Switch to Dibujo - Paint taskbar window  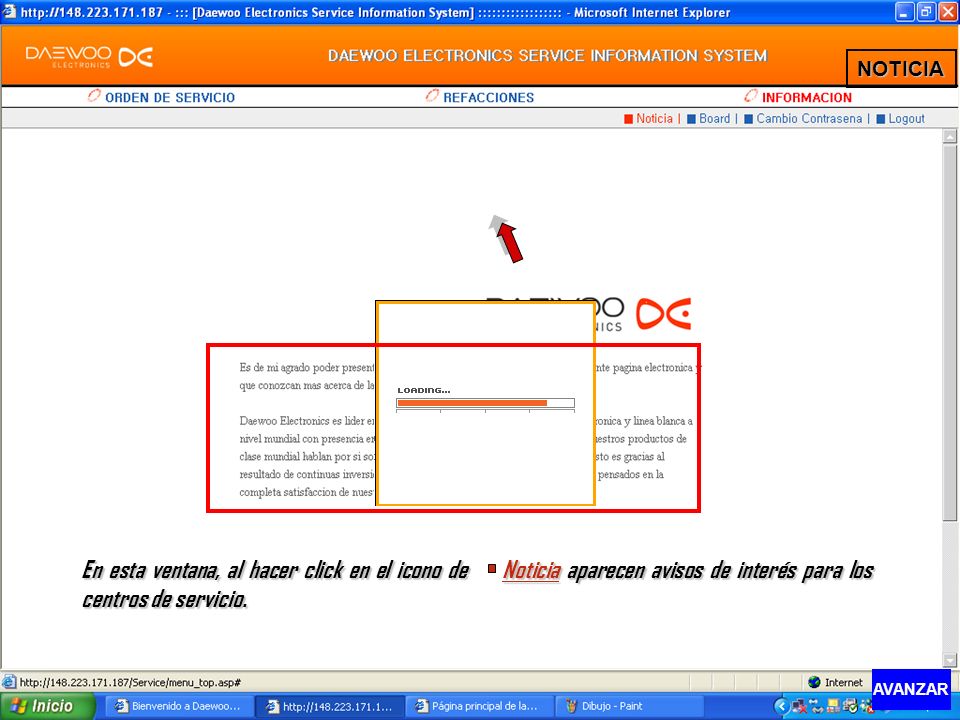point(627,706)
